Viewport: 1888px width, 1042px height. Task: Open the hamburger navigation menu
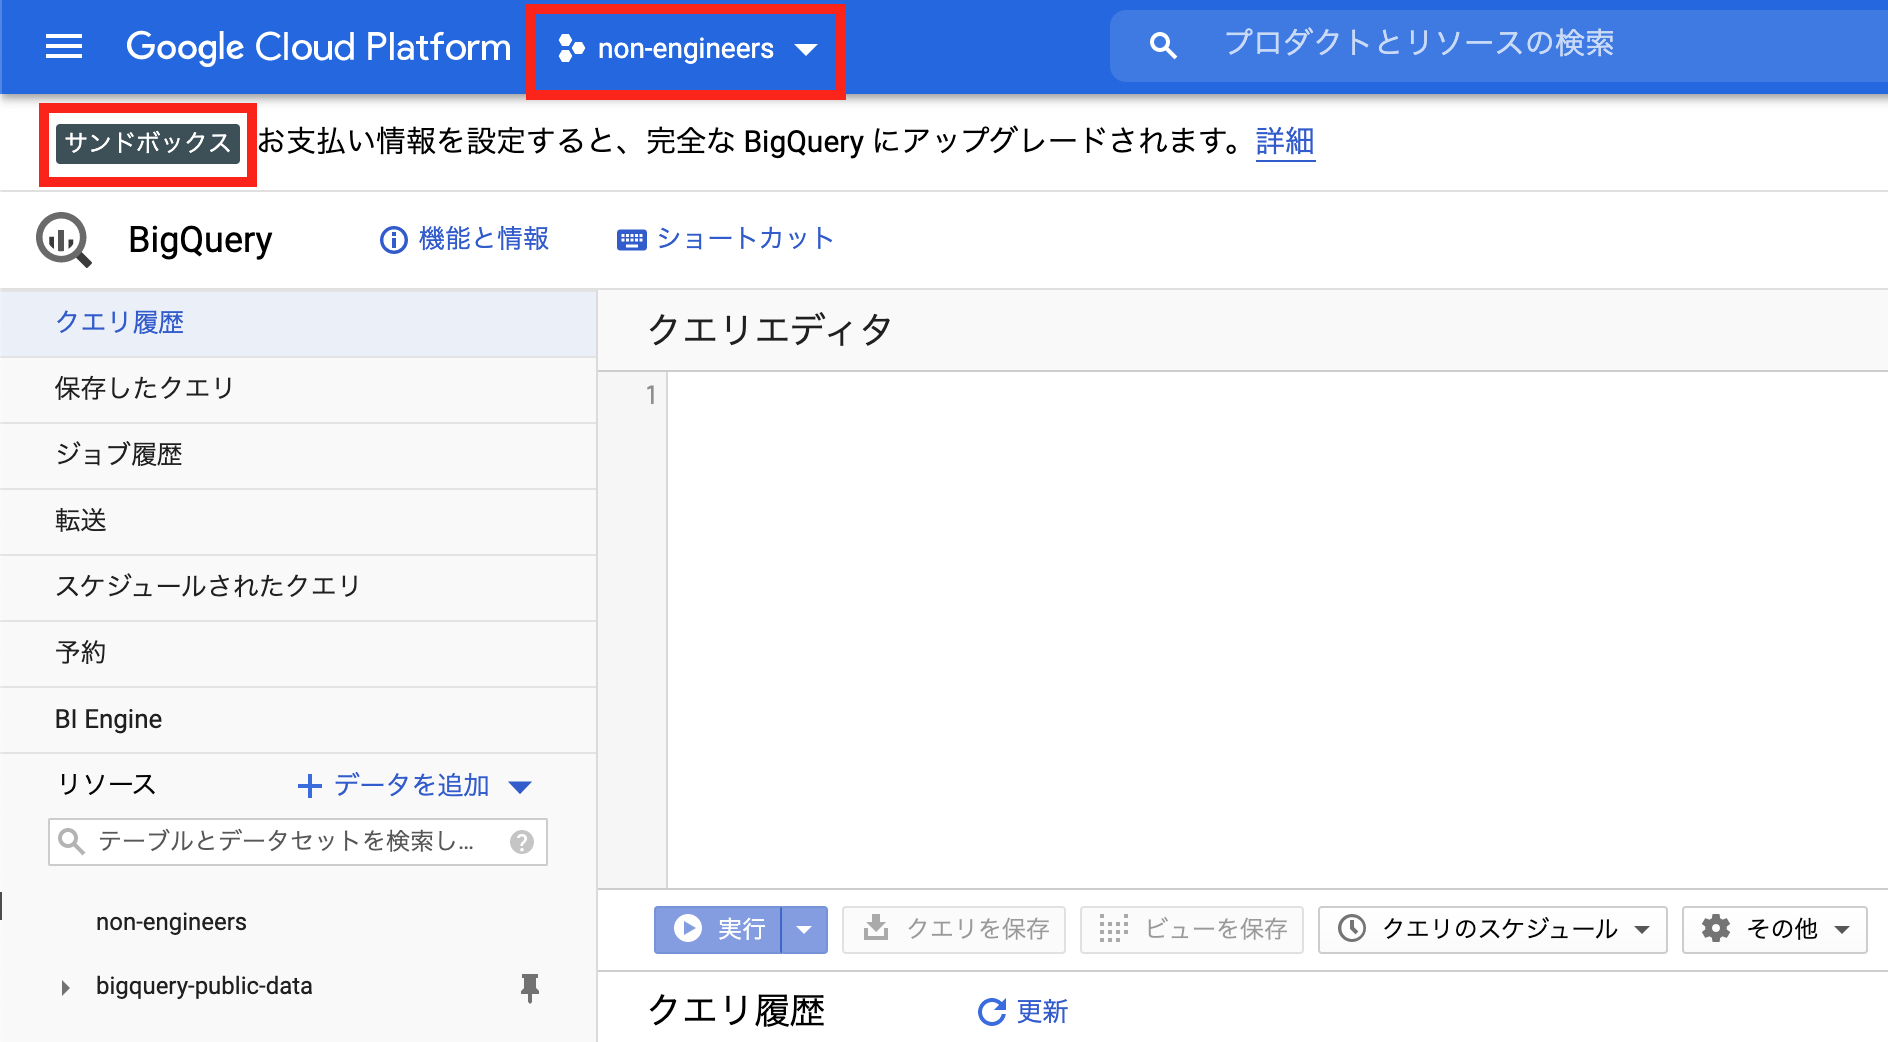(64, 46)
